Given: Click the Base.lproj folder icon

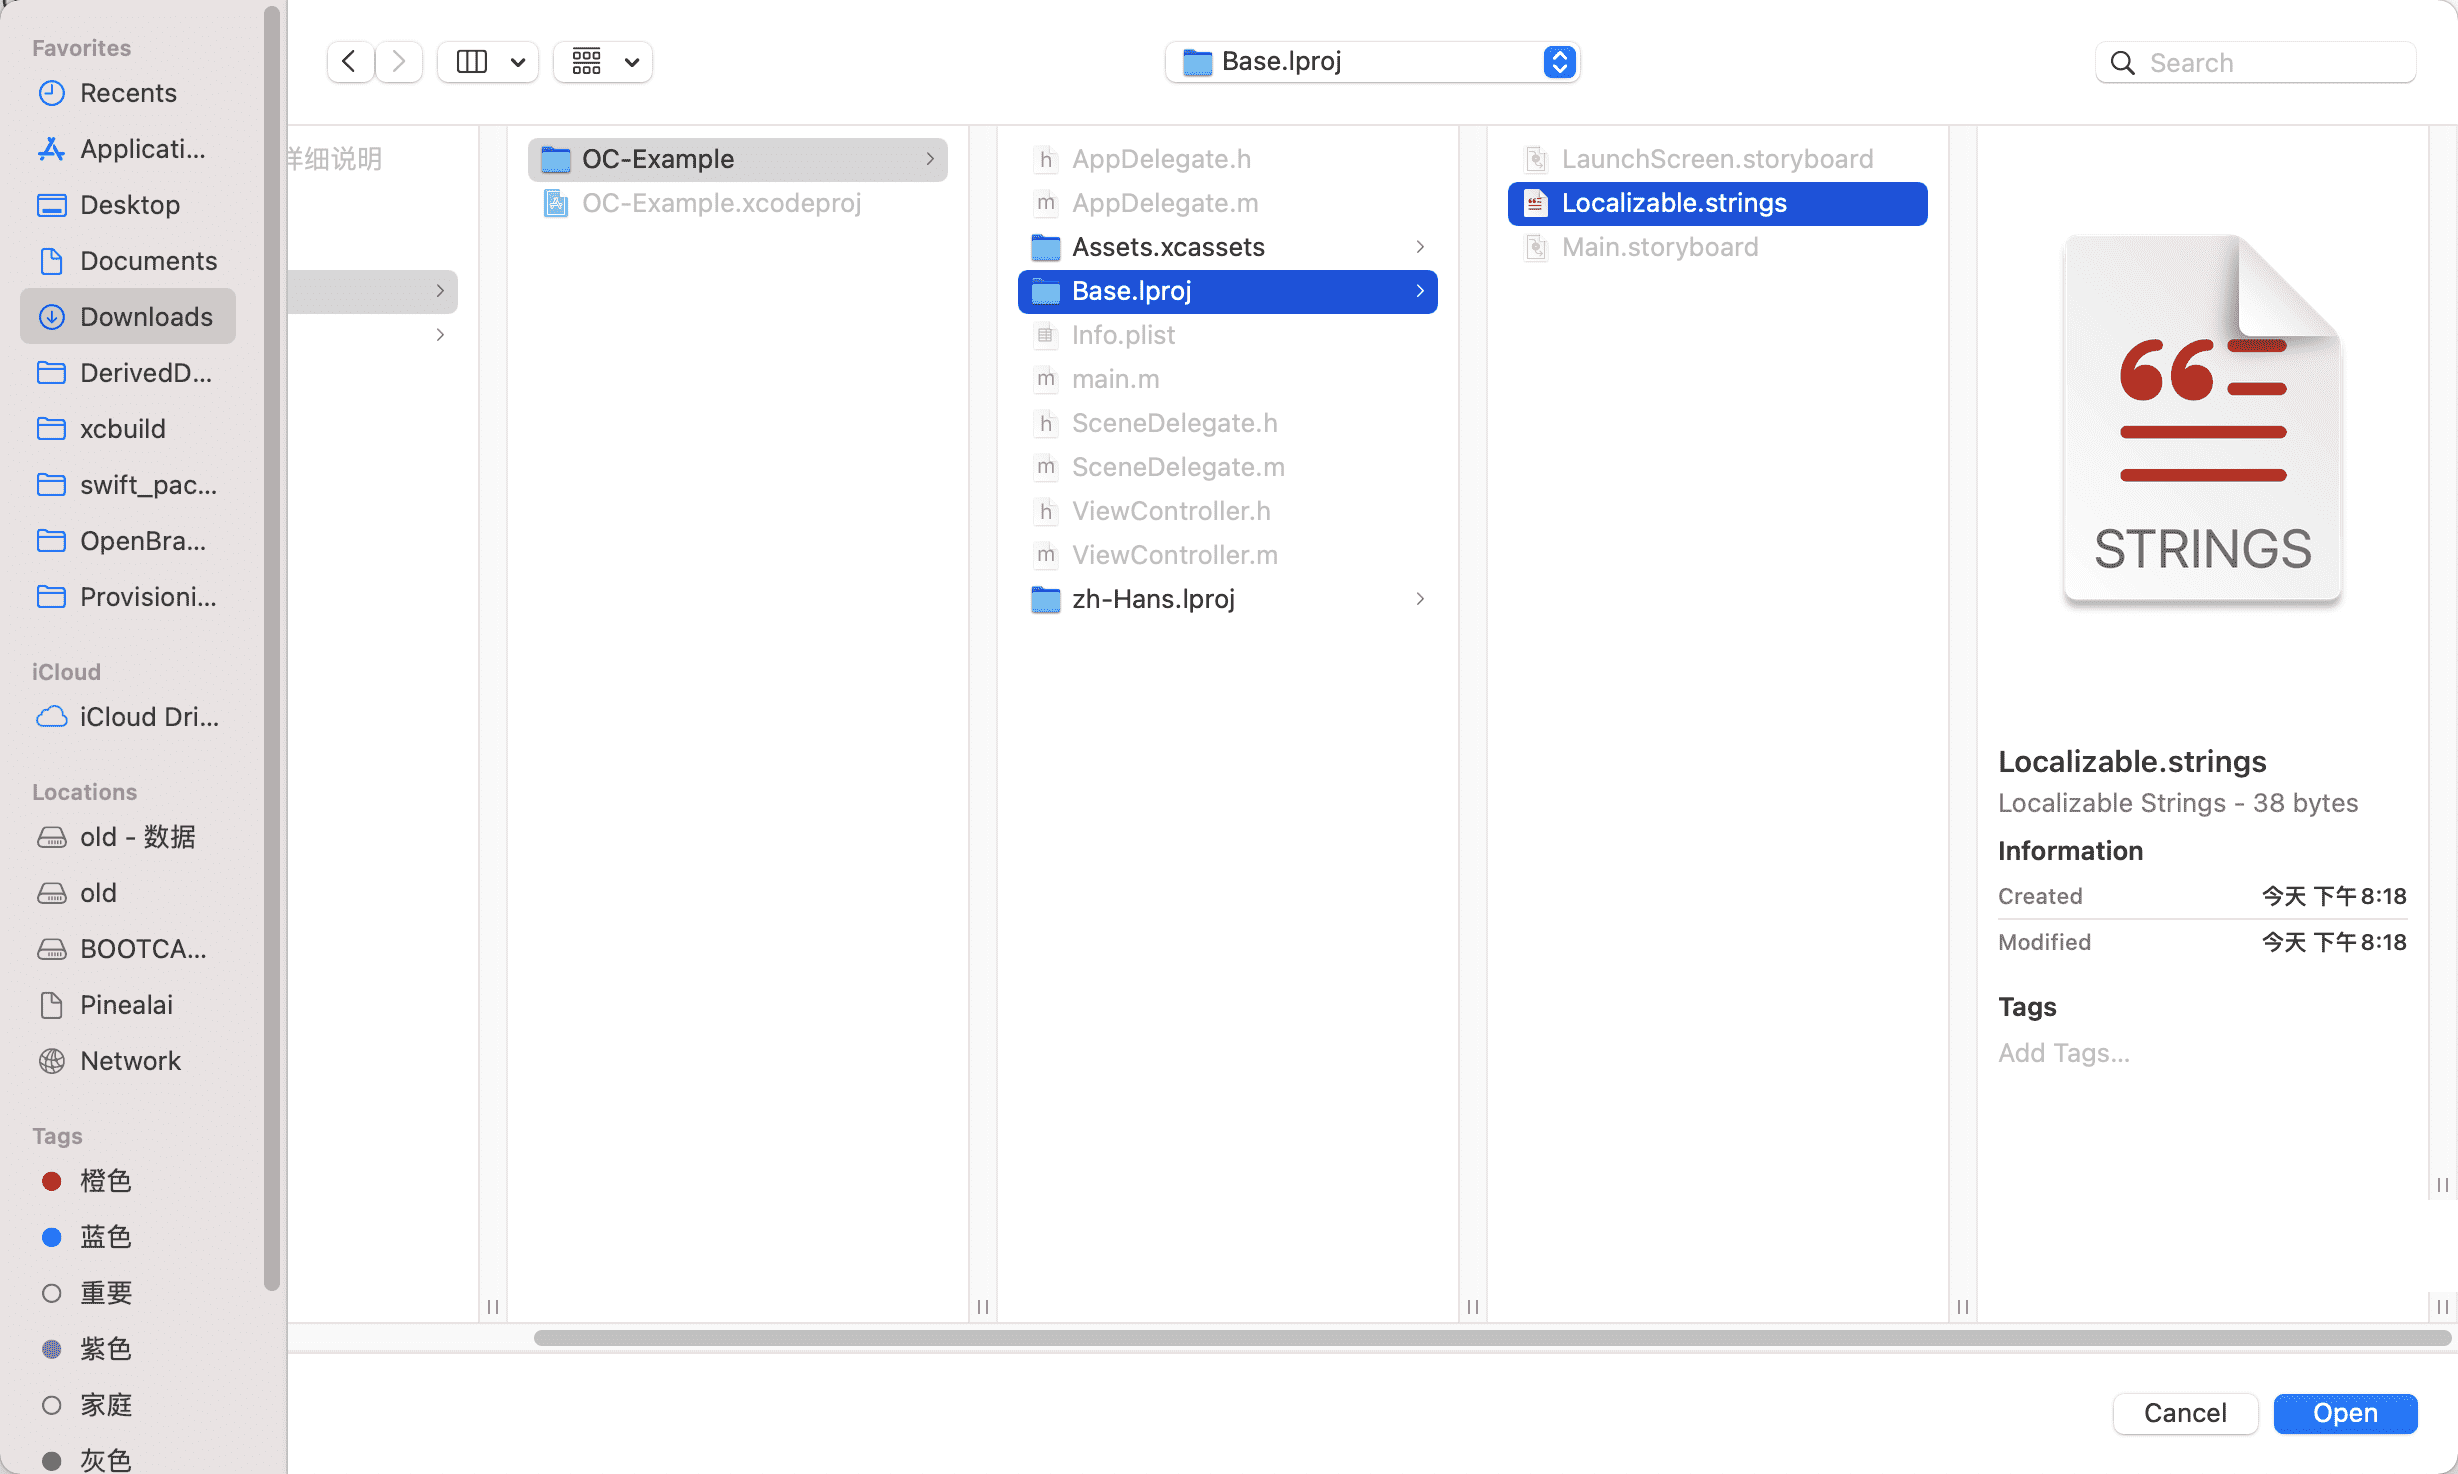Looking at the screenshot, I should pos(1044,290).
